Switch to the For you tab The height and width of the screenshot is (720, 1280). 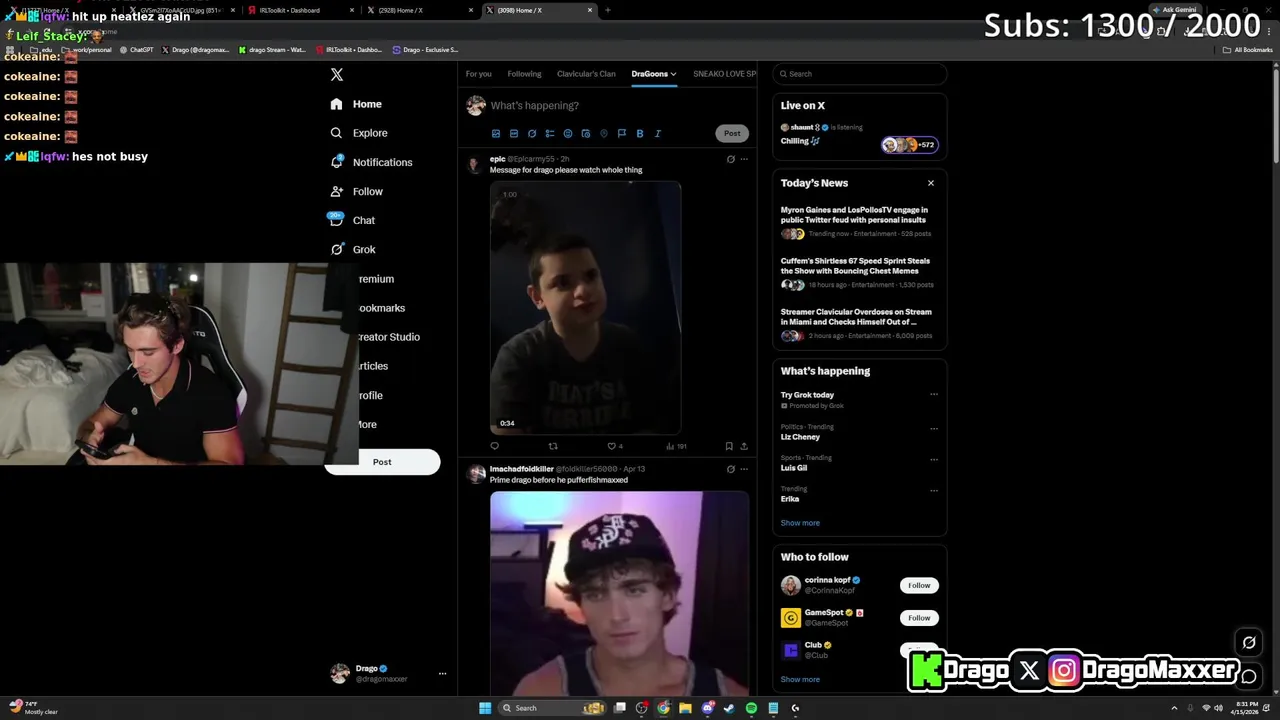pos(478,74)
